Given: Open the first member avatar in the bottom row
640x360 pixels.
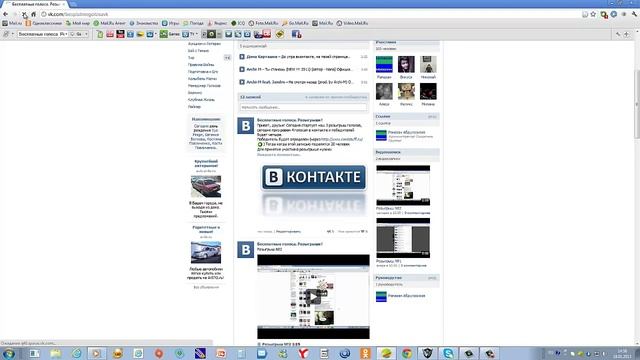Looking at the screenshot, I should click(384, 91).
